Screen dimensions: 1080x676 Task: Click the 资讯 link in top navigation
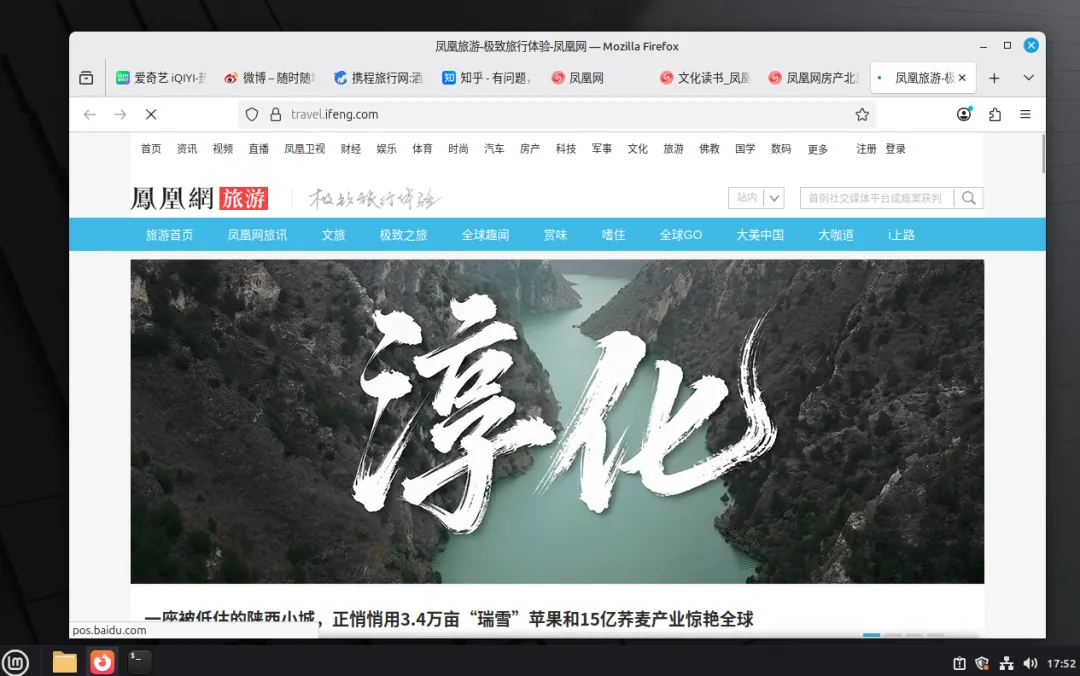[x=187, y=149]
